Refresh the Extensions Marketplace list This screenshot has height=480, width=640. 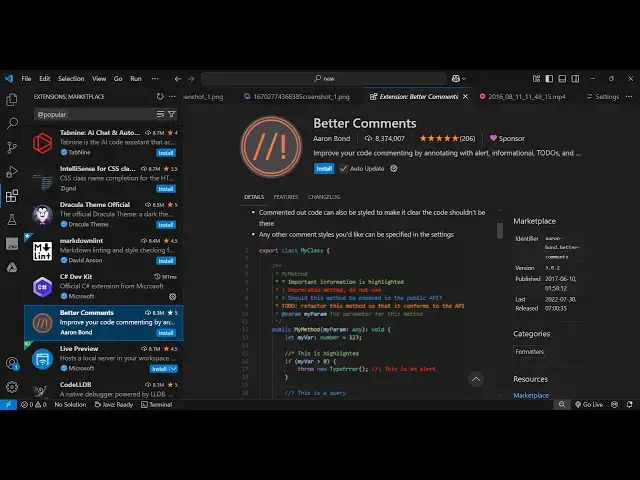(x=160, y=96)
